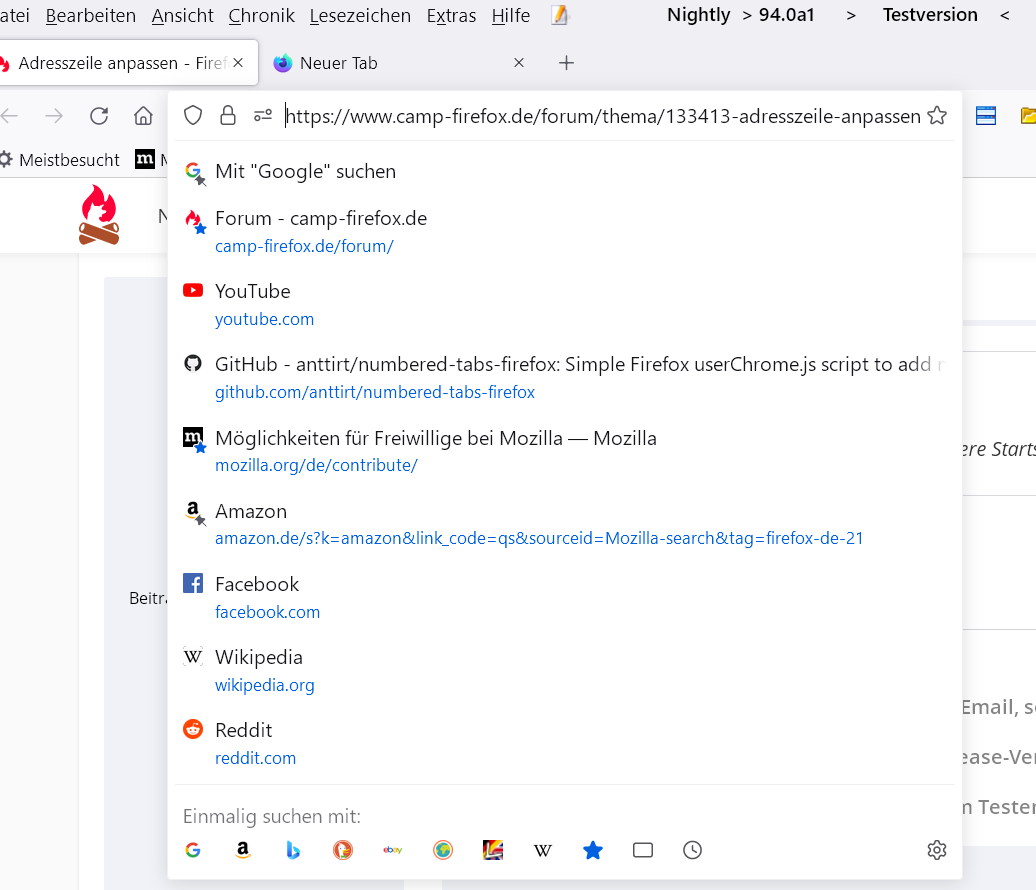Bookmark this page with the star icon
1036x890 pixels.
[x=937, y=116]
